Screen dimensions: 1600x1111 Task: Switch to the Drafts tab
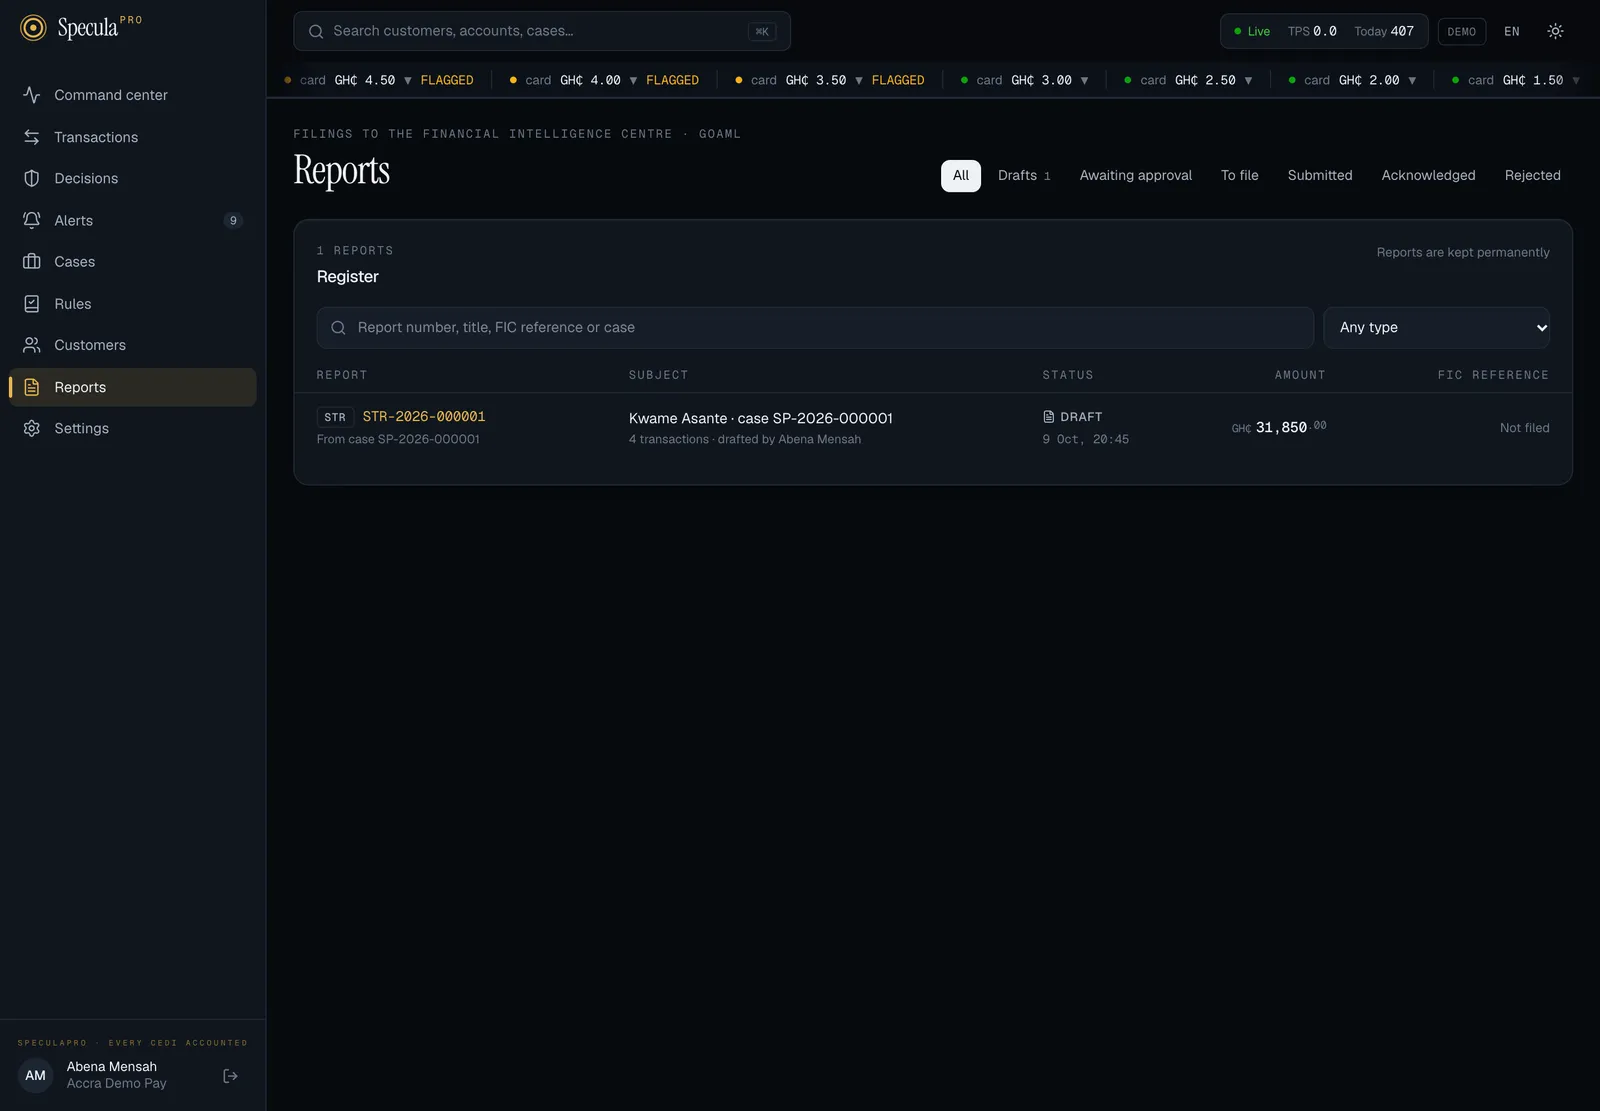[x=1024, y=176]
